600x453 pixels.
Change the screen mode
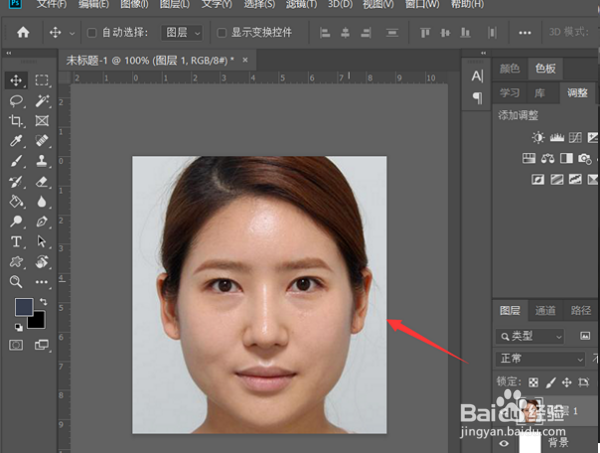(x=42, y=345)
